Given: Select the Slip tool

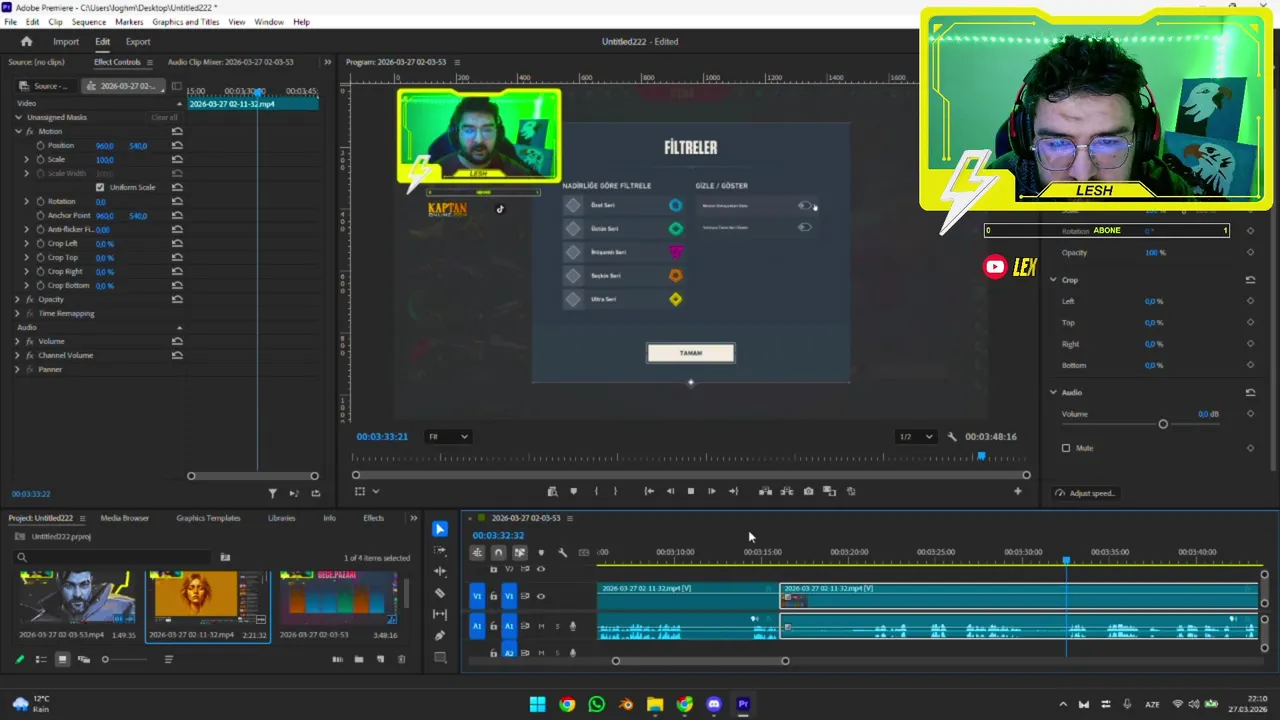Looking at the screenshot, I should pyautogui.click(x=440, y=614).
